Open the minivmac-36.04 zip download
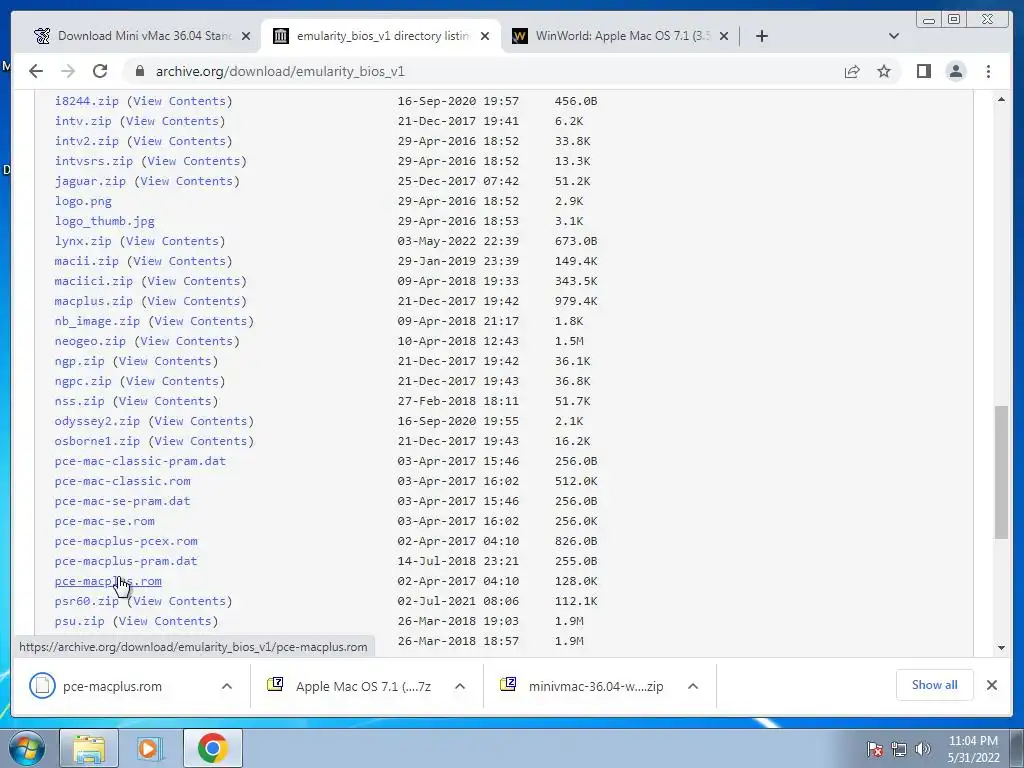 596,686
